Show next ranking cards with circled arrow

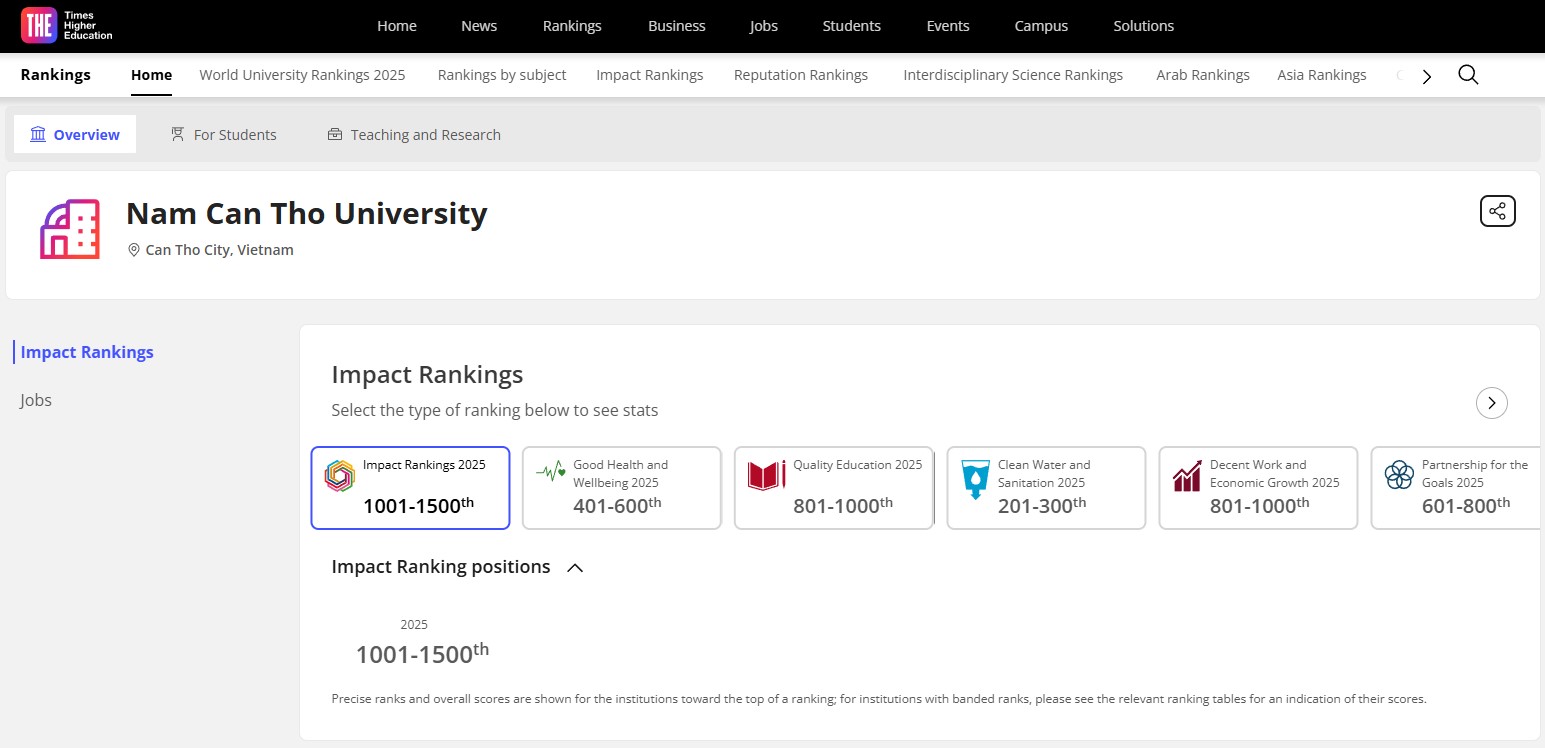(1492, 403)
